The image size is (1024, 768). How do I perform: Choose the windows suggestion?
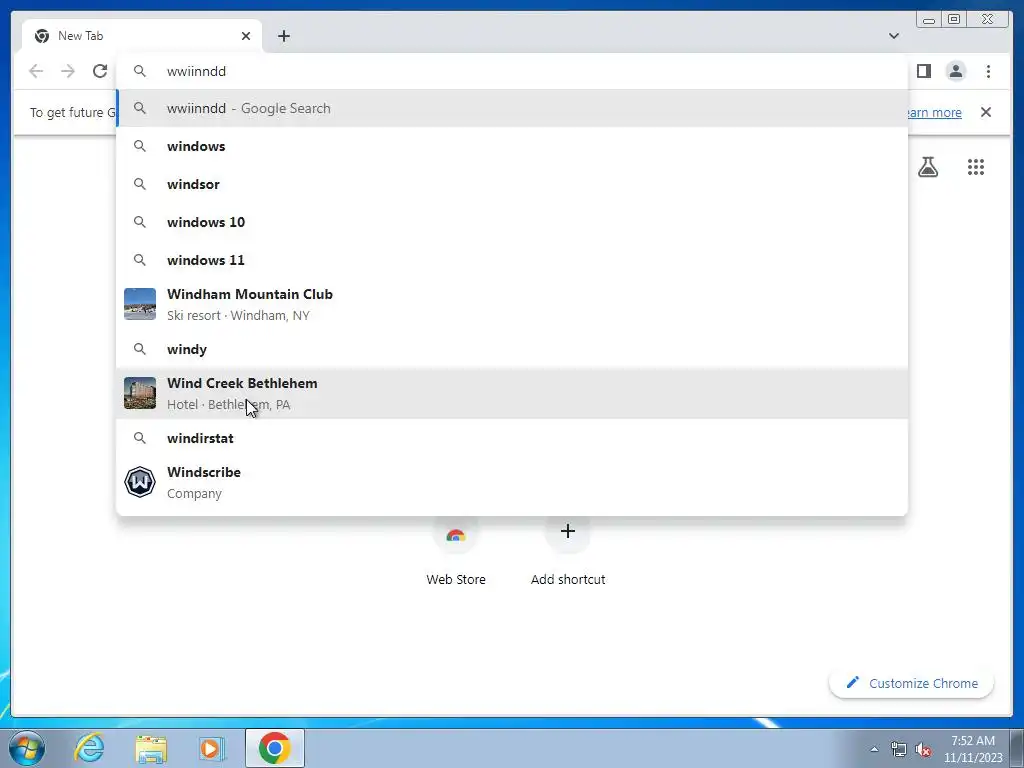(x=512, y=146)
